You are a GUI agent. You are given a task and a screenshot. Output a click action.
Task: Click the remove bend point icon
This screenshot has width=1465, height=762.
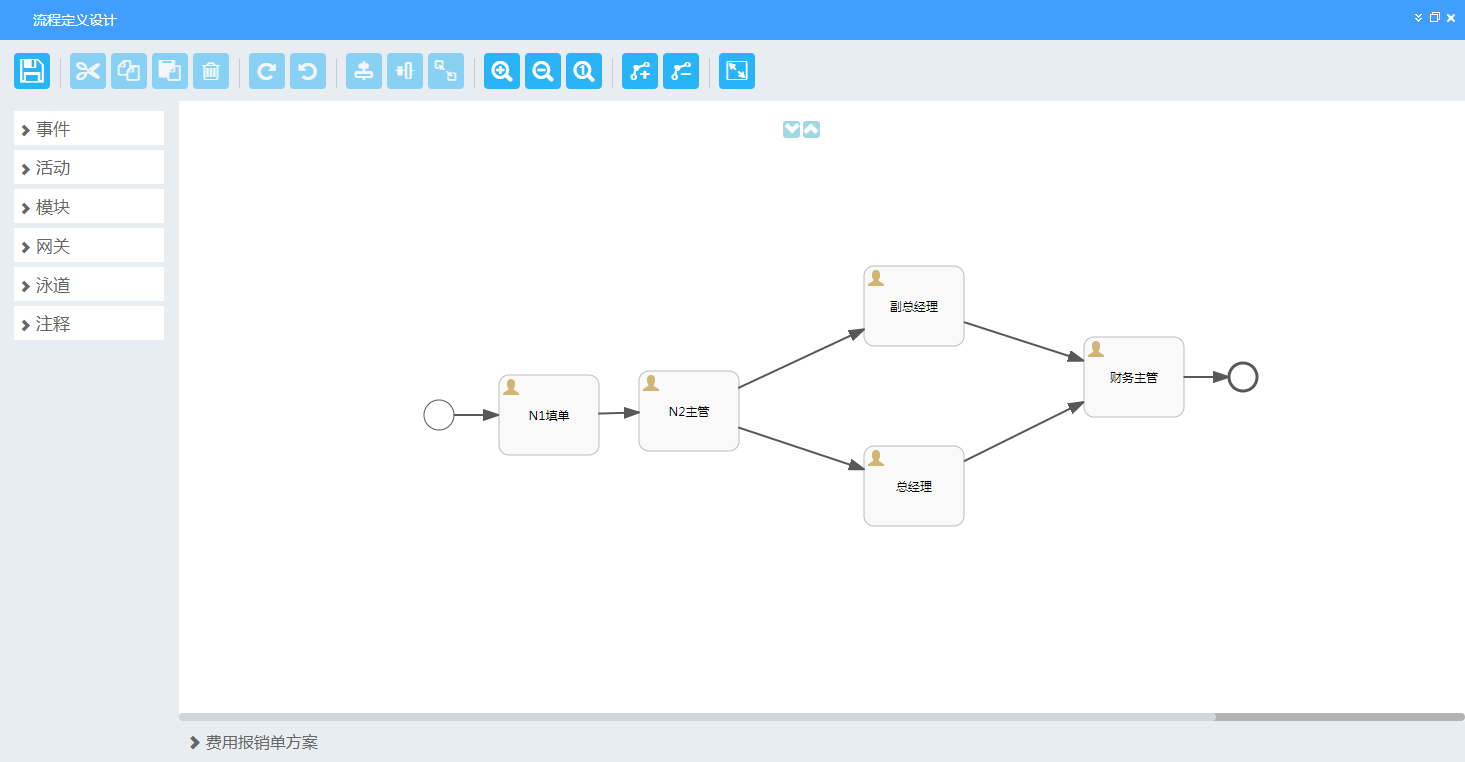point(681,71)
